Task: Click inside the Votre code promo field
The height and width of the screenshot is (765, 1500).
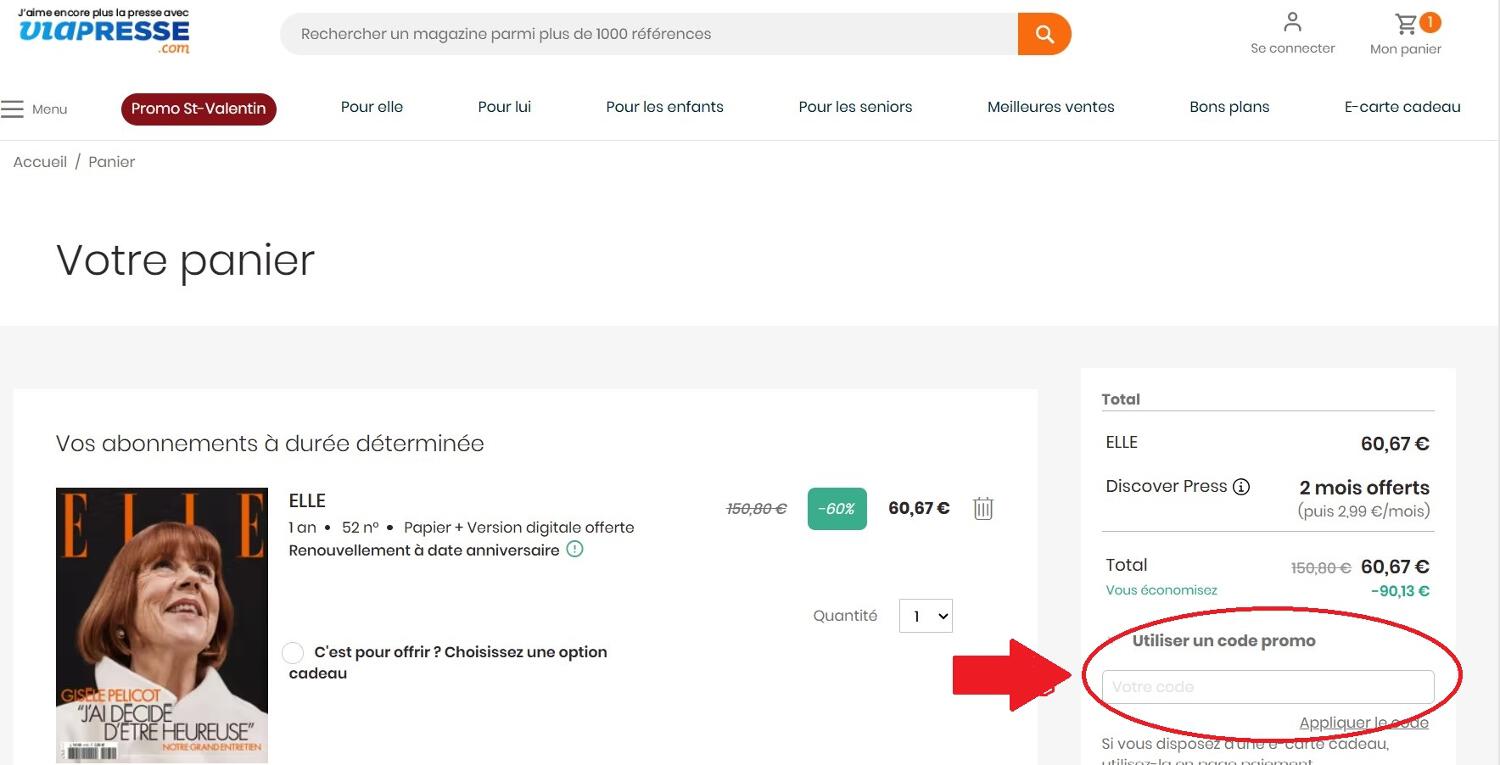Action: pos(1266,687)
